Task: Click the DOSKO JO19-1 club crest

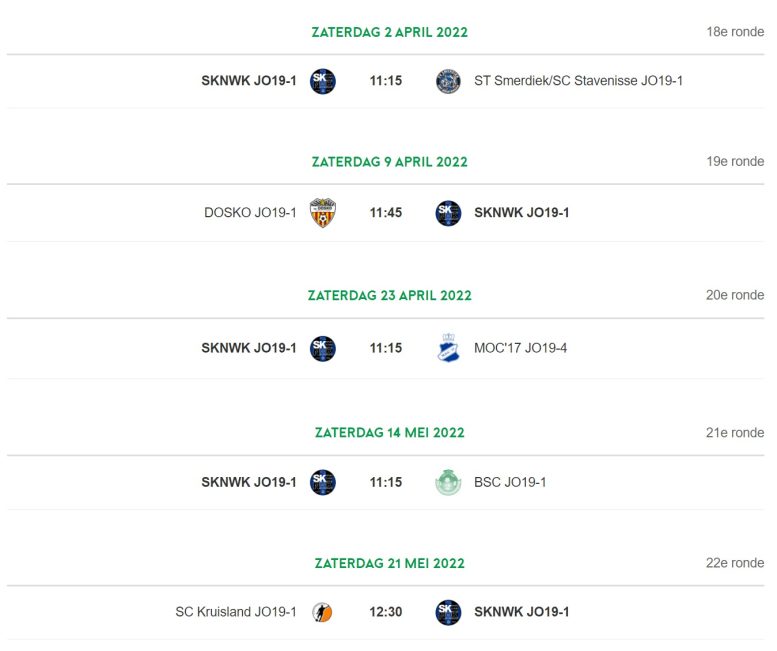Action: 323,213
